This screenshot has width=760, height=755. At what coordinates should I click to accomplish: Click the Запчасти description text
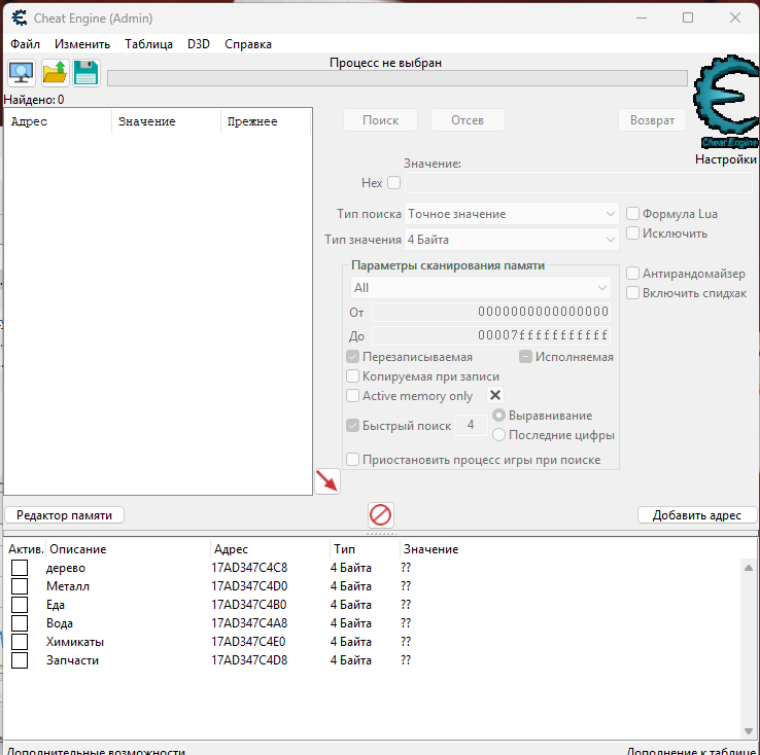pos(72,660)
